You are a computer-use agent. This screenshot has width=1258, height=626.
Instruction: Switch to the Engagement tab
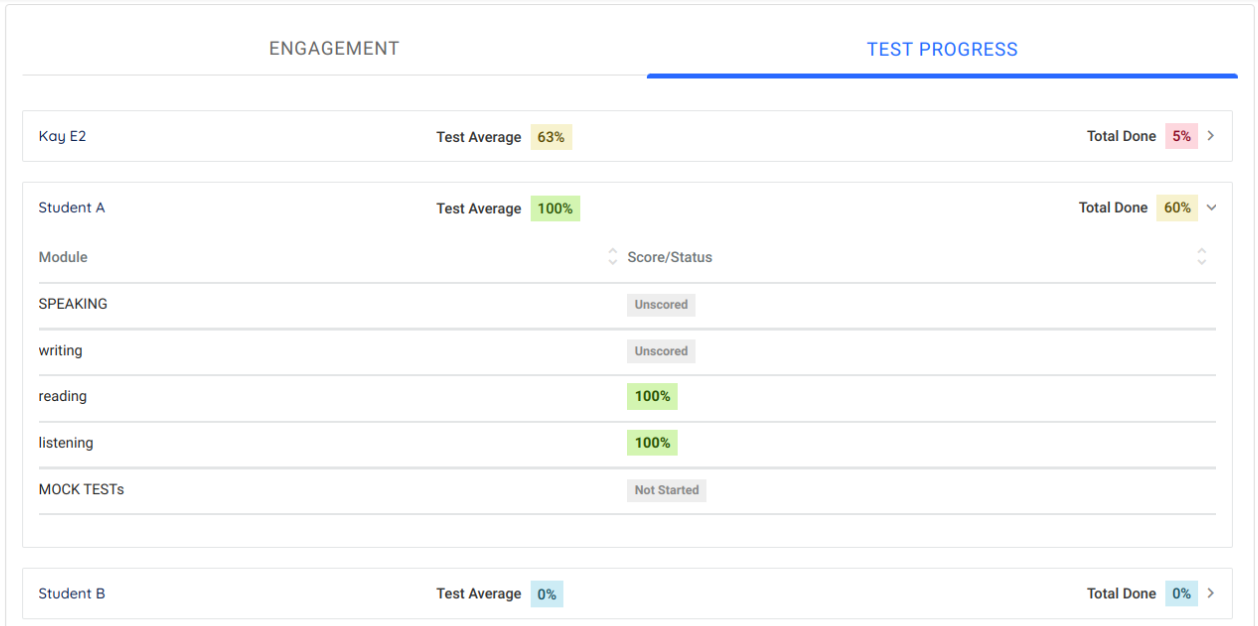(x=334, y=48)
